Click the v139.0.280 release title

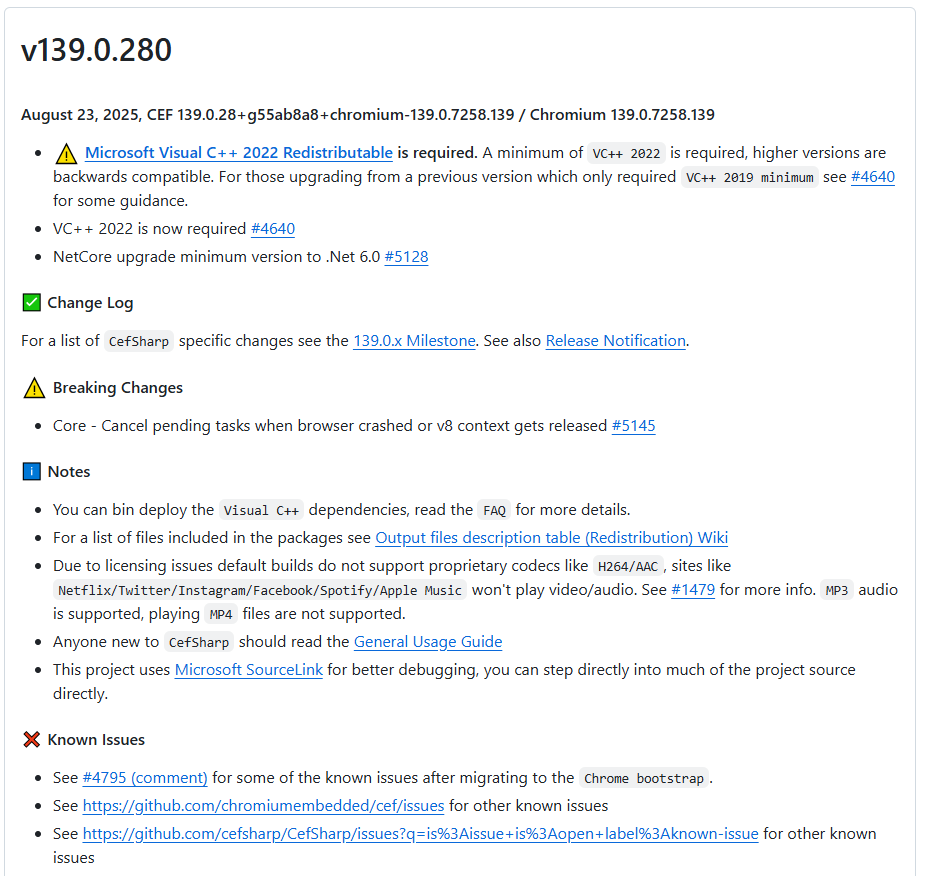[x=96, y=50]
